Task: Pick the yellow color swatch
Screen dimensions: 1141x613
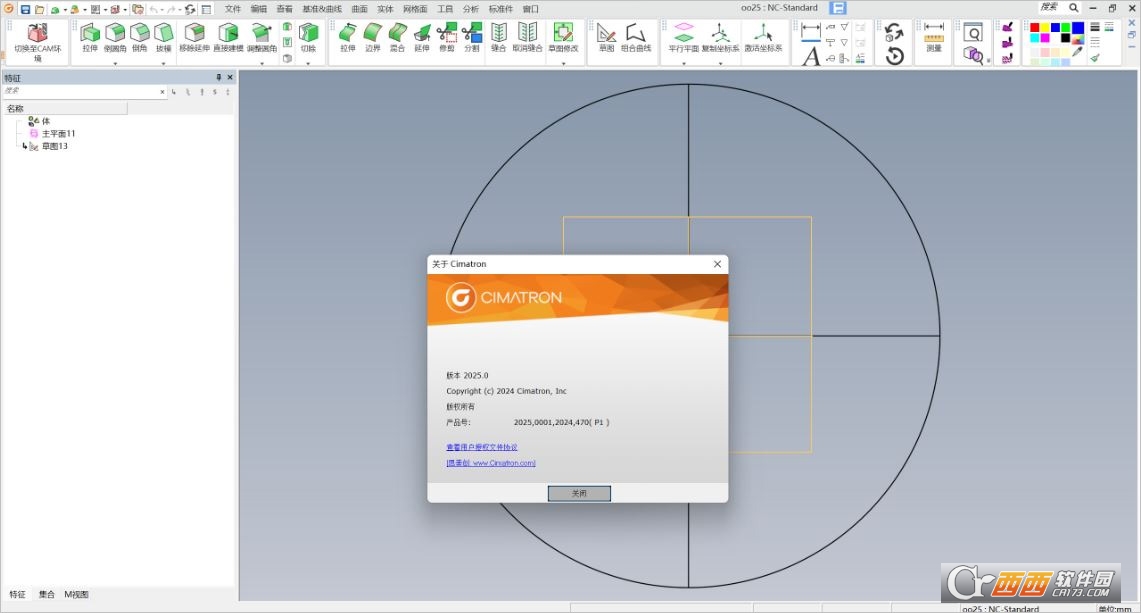Action: coord(1045,28)
